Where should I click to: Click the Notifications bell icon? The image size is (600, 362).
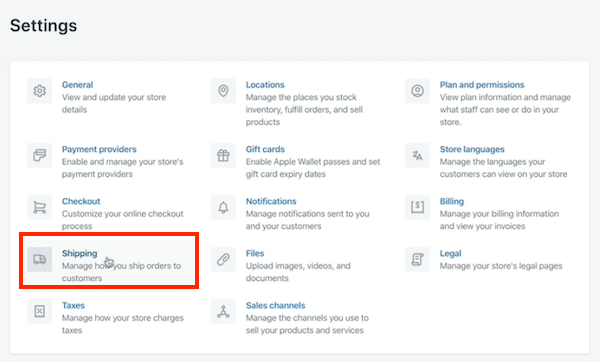pyautogui.click(x=223, y=207)
